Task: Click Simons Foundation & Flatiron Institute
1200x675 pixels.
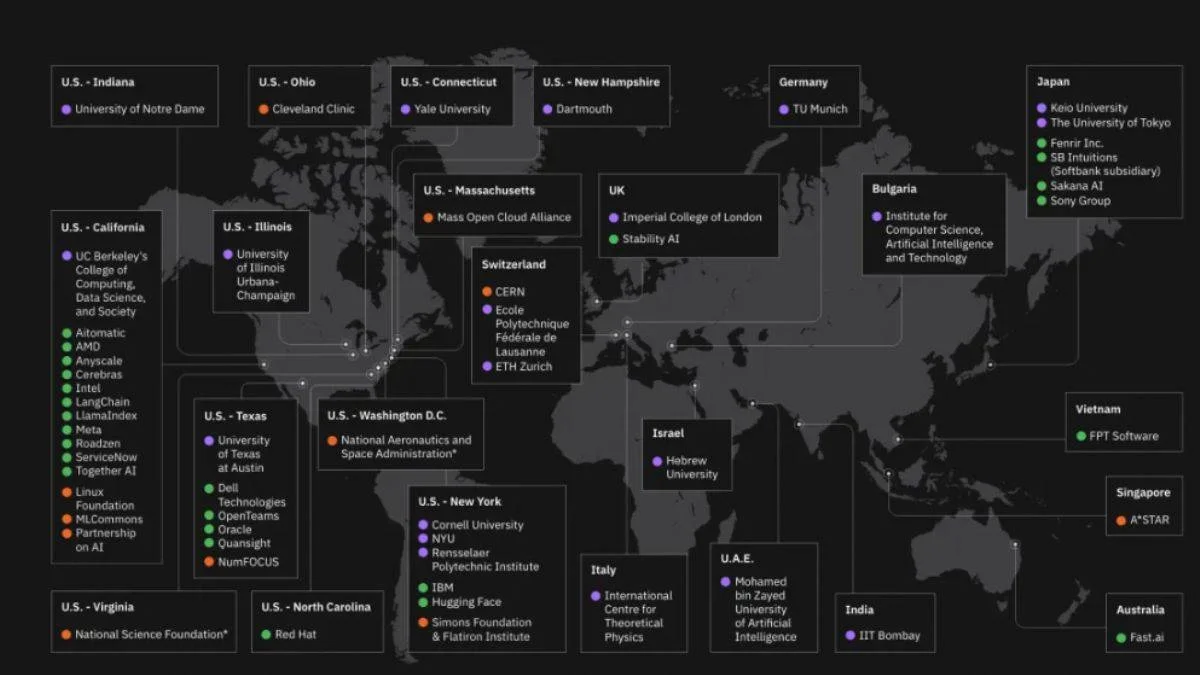Action: (x=475, y=630)
